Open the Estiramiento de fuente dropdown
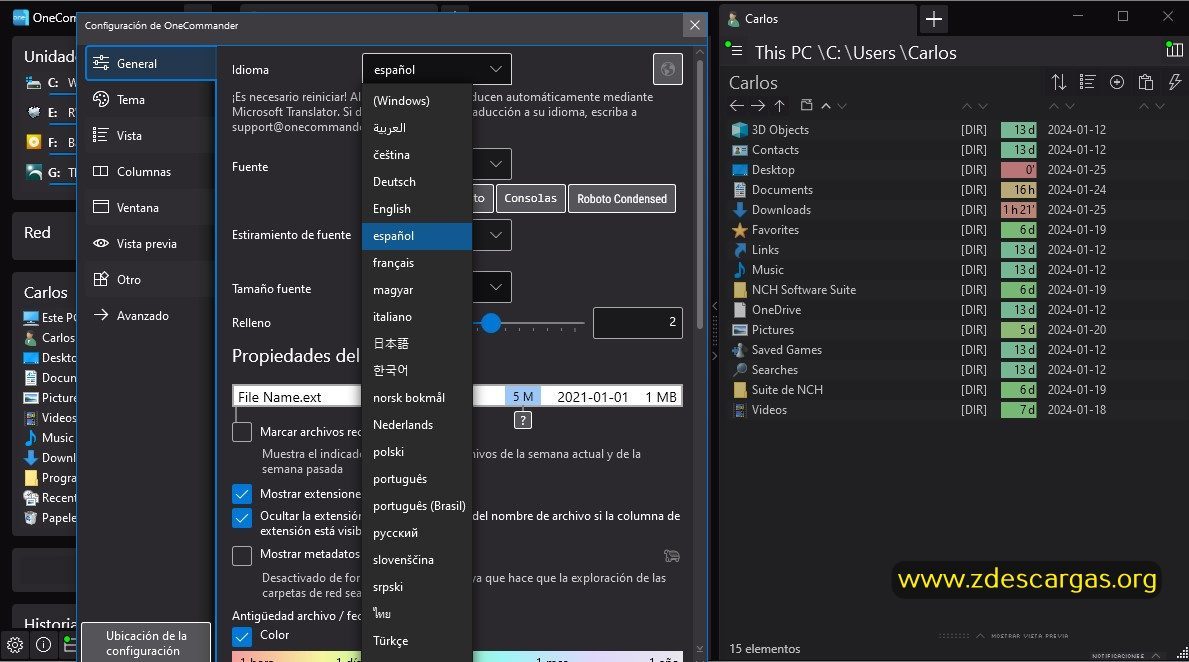This screenshot has width=1189, height=662. [x=495, y=235]
